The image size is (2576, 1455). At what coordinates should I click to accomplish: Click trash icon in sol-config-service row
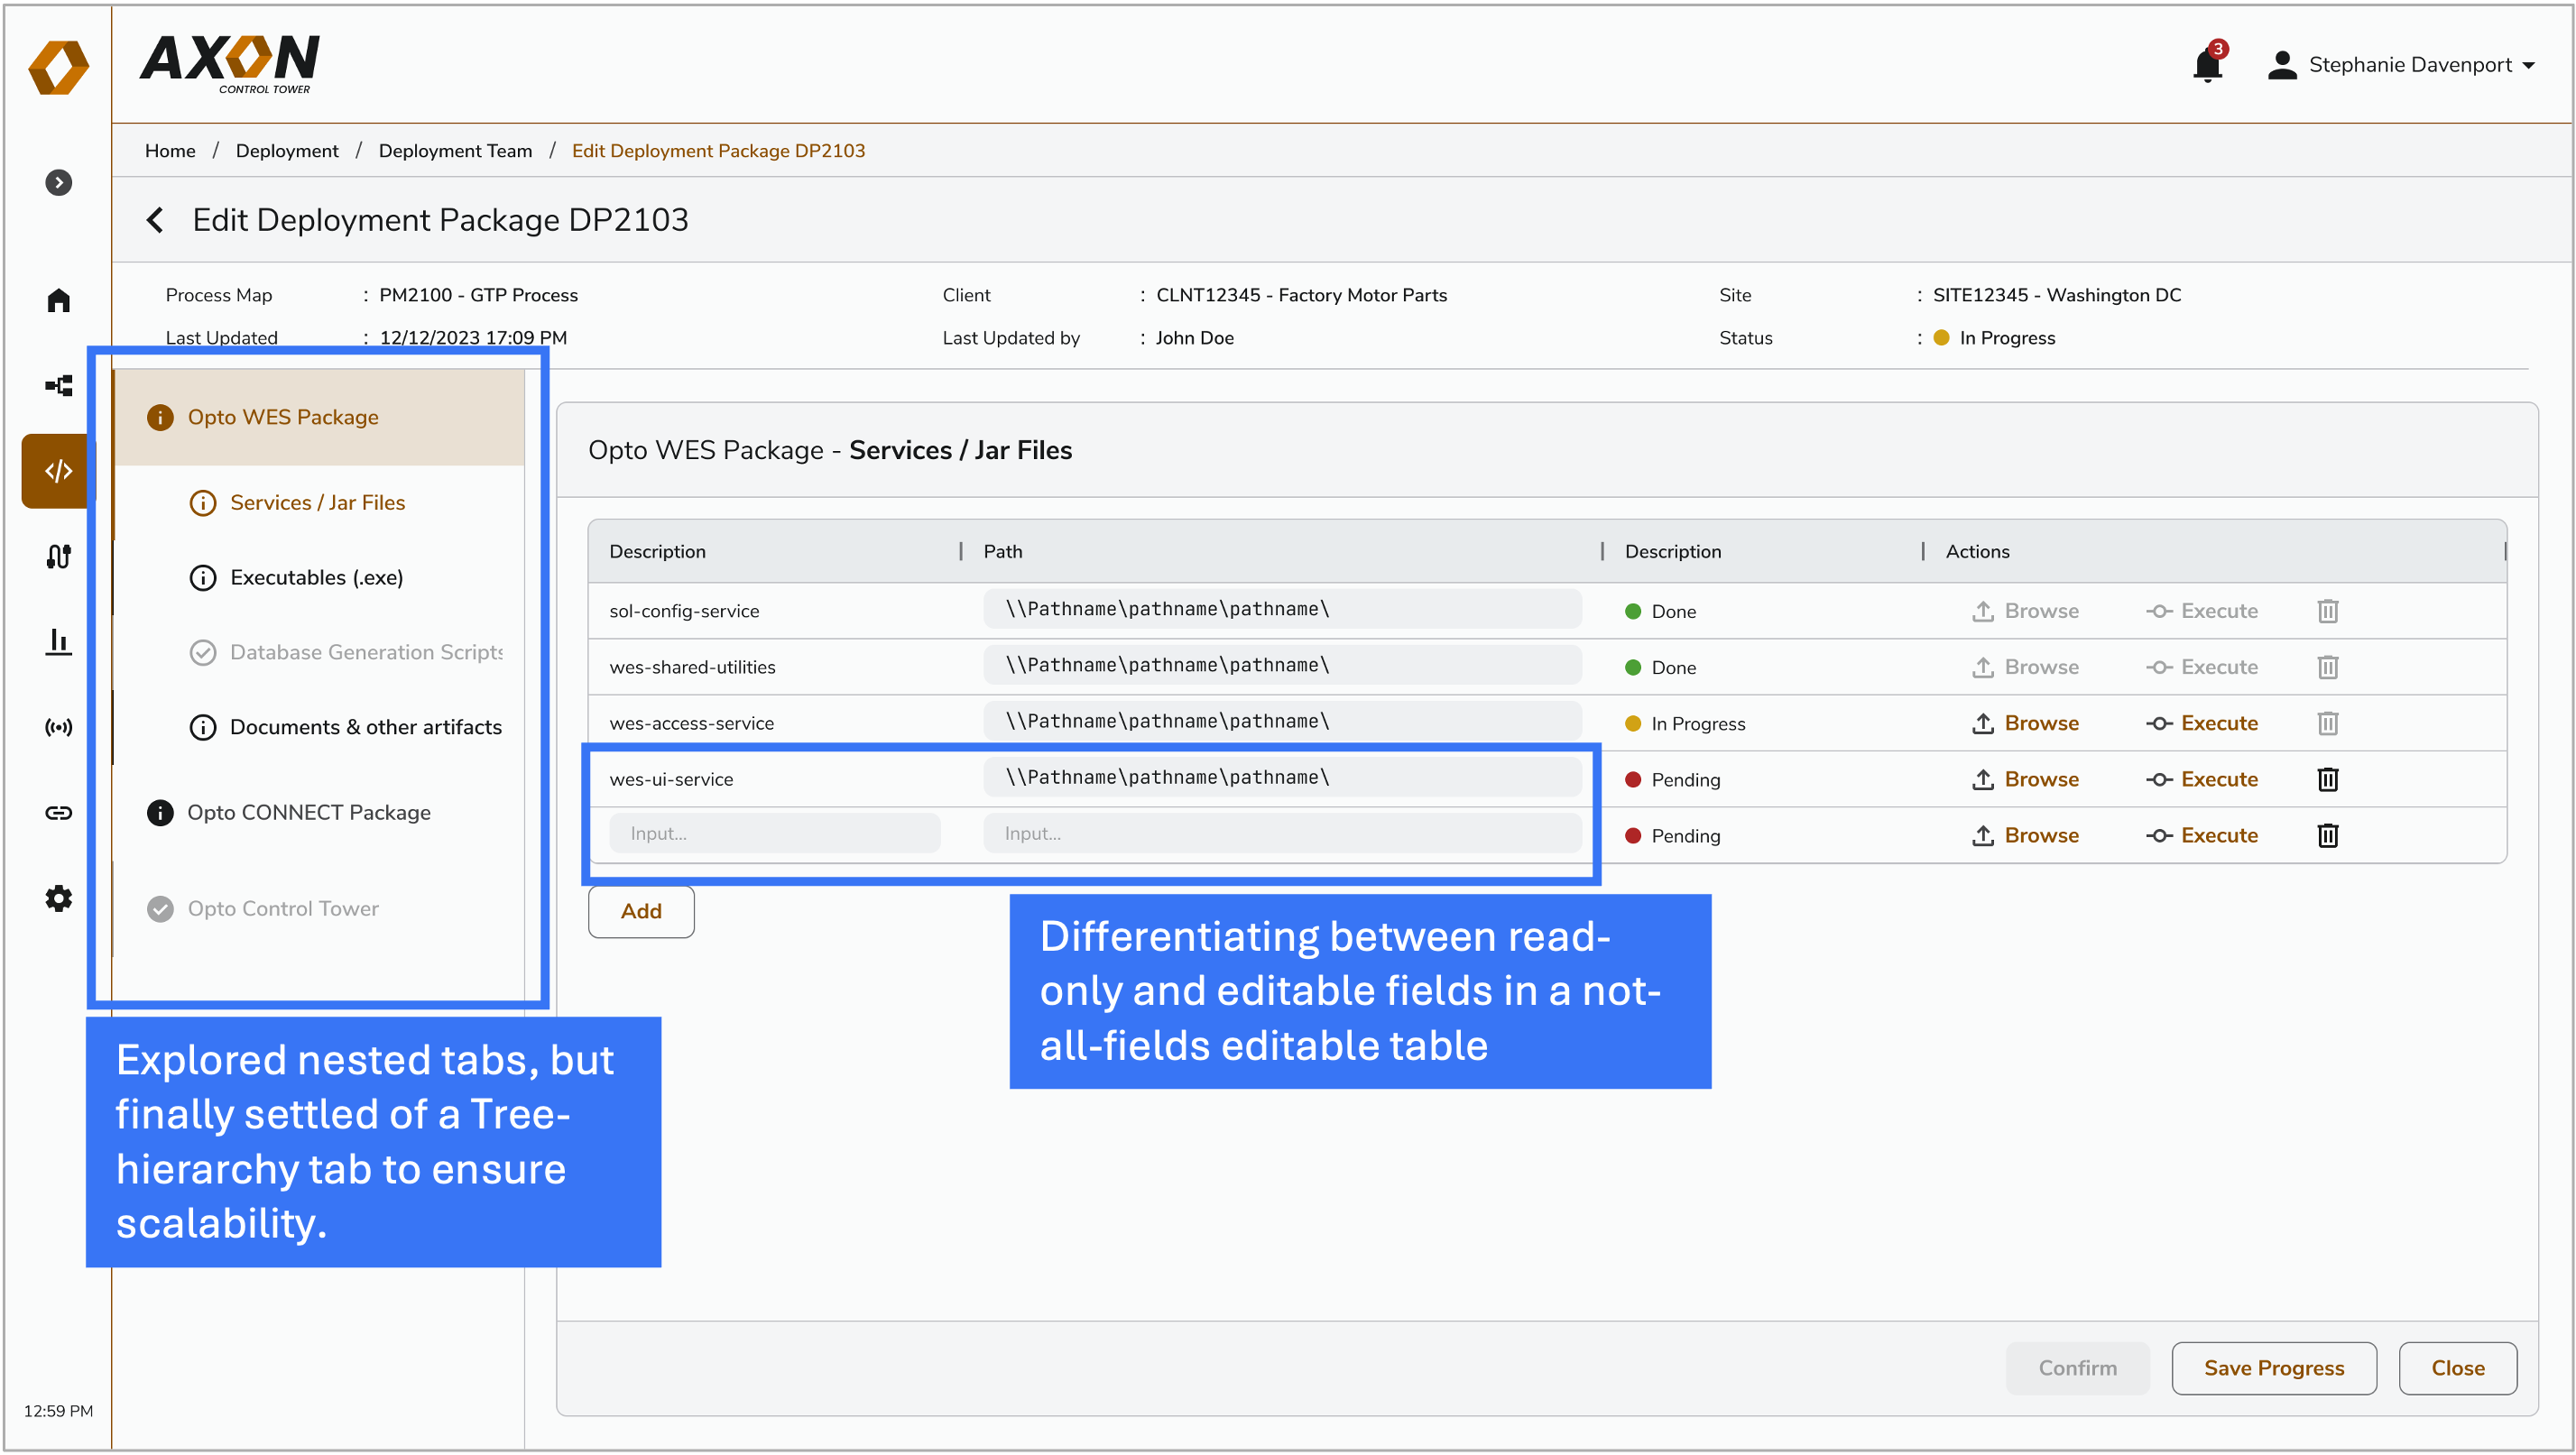point(2327,611)
